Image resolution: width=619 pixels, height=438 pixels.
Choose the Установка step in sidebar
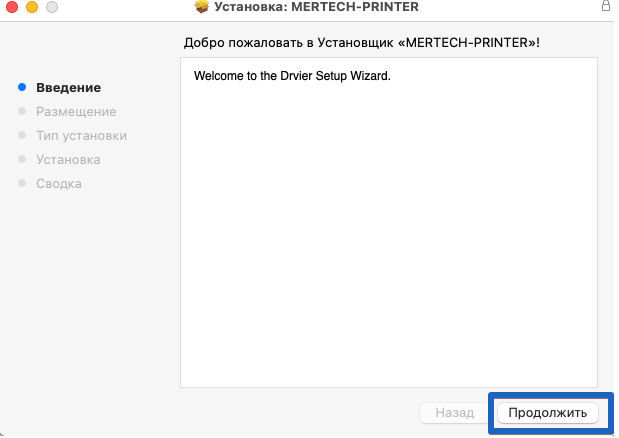pos(68,160)
